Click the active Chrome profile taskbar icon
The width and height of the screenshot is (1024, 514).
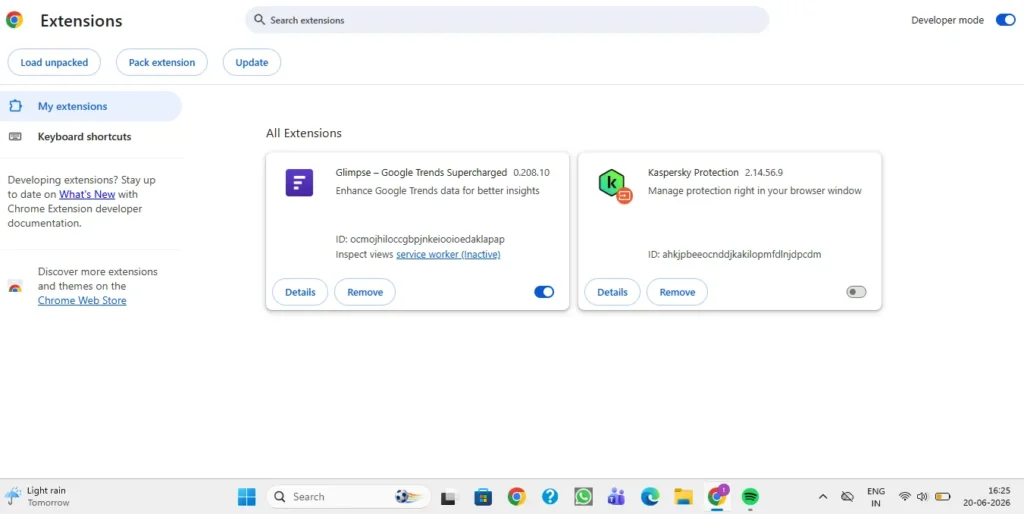[x=717, y=497]
